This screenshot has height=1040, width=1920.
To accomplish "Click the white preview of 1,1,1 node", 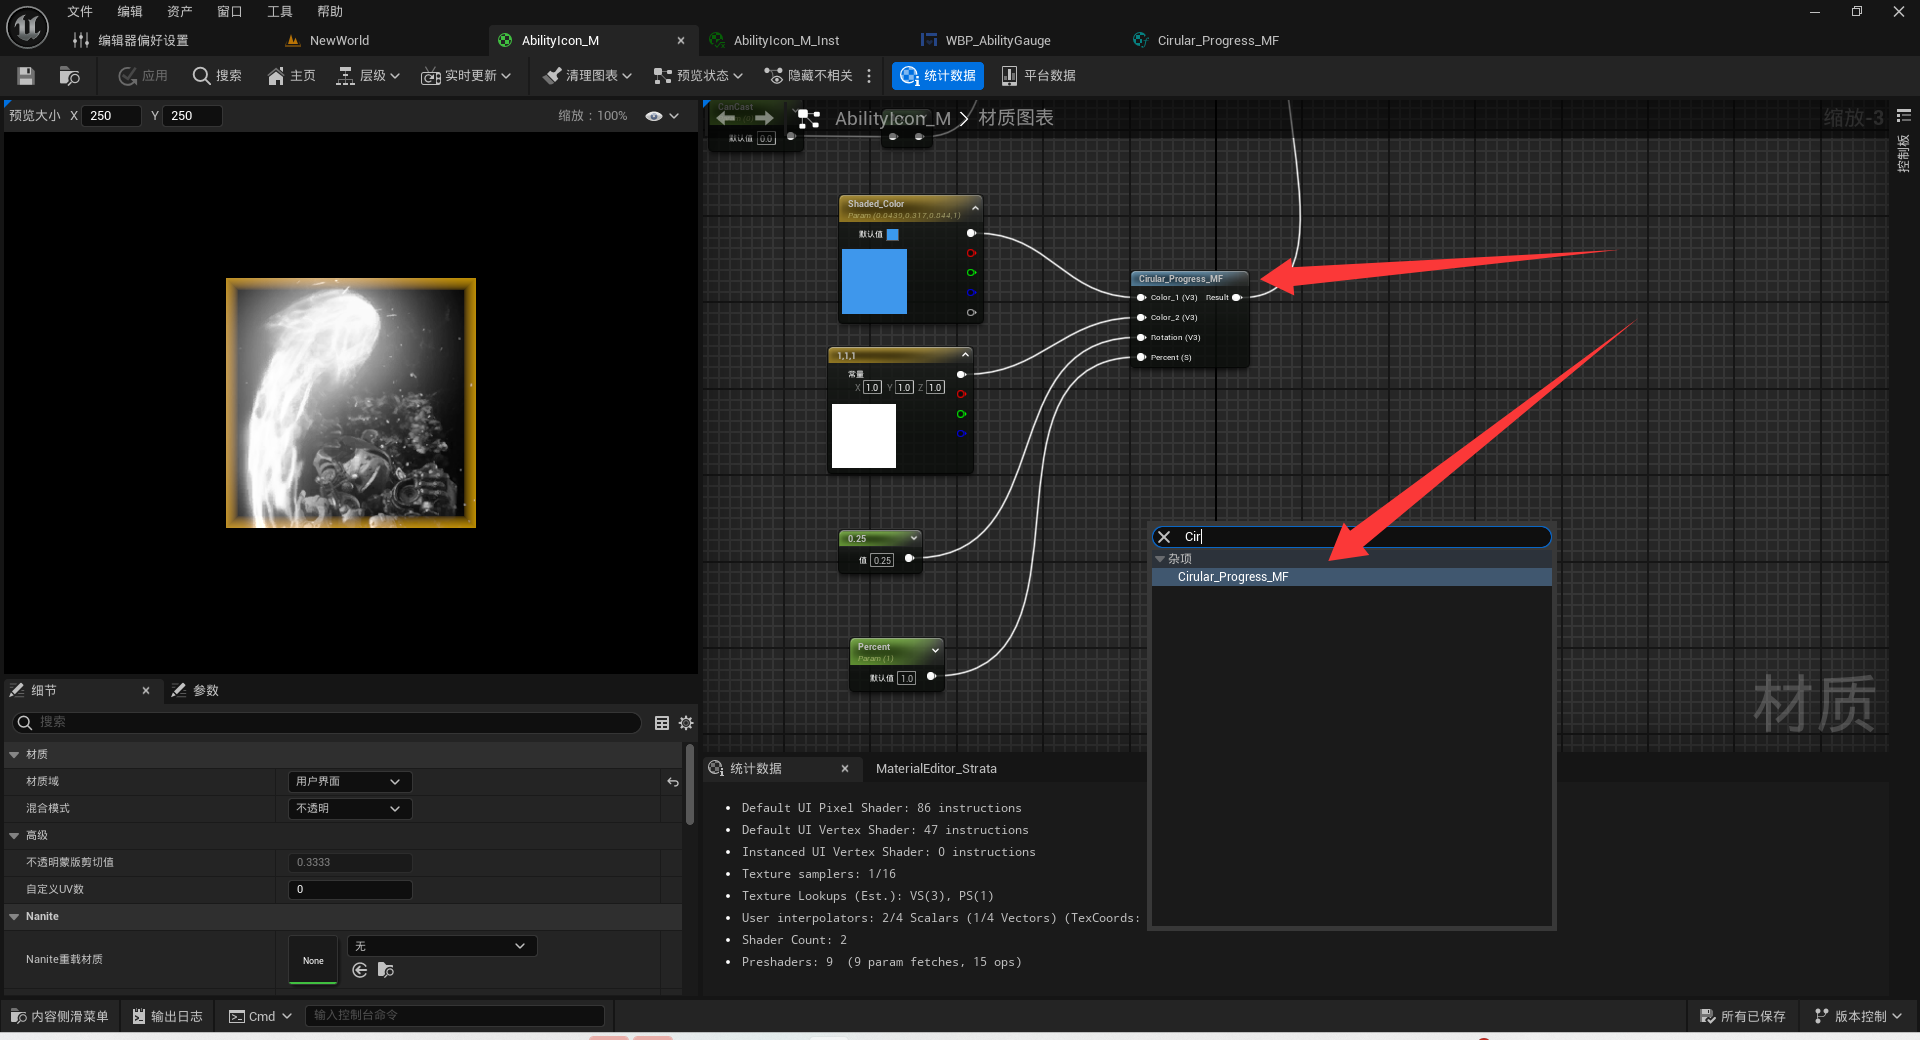I will [864, 436].
